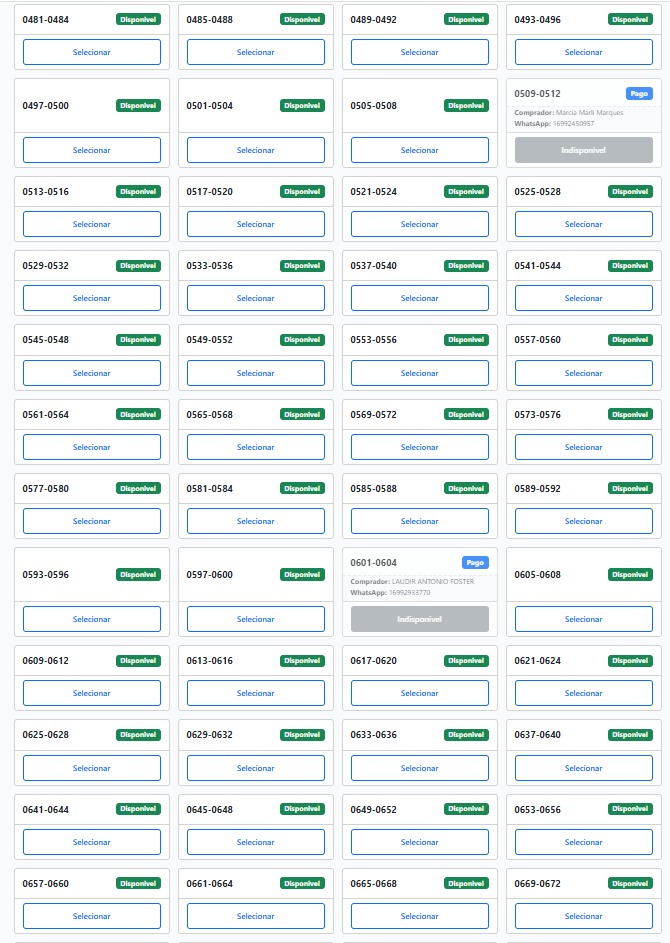This screenshot has height=943, width=670.
Task: Select the 0493-0496 number block
Action: coord(583,52)
